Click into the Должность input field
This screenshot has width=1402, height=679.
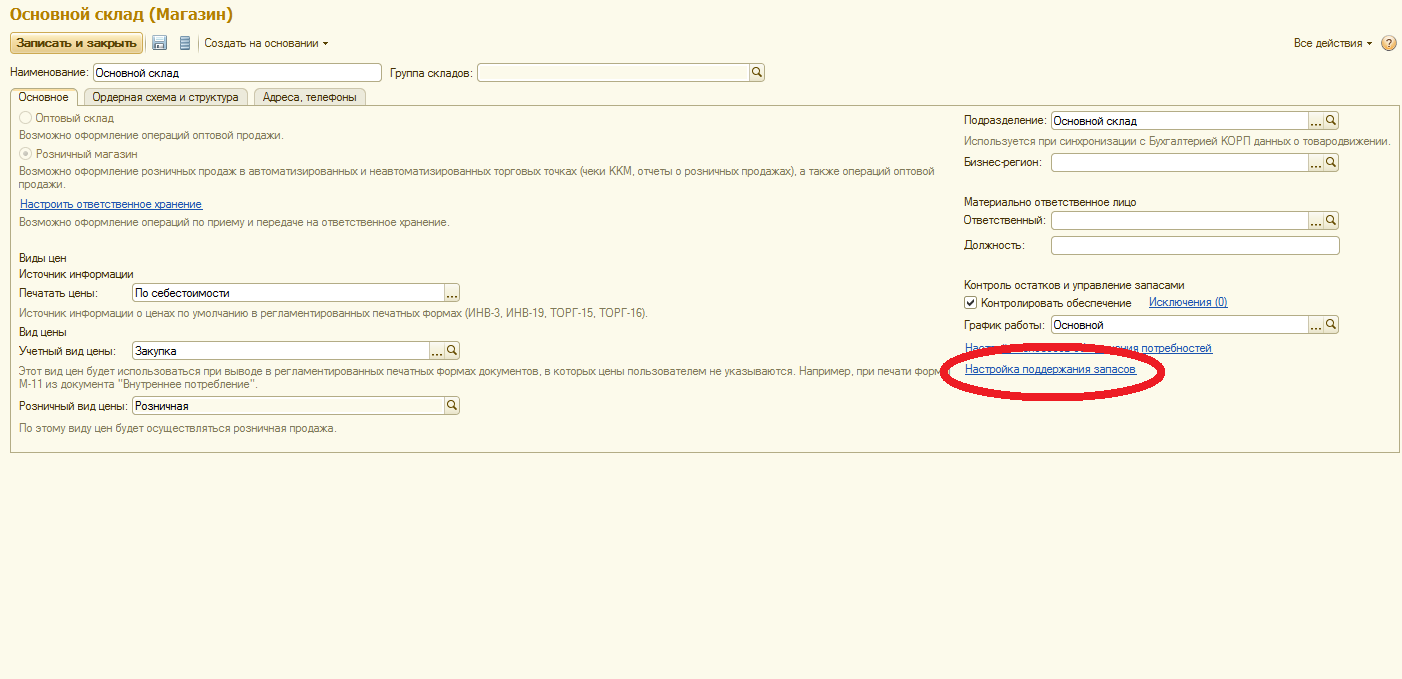[x=1194, y=245]
